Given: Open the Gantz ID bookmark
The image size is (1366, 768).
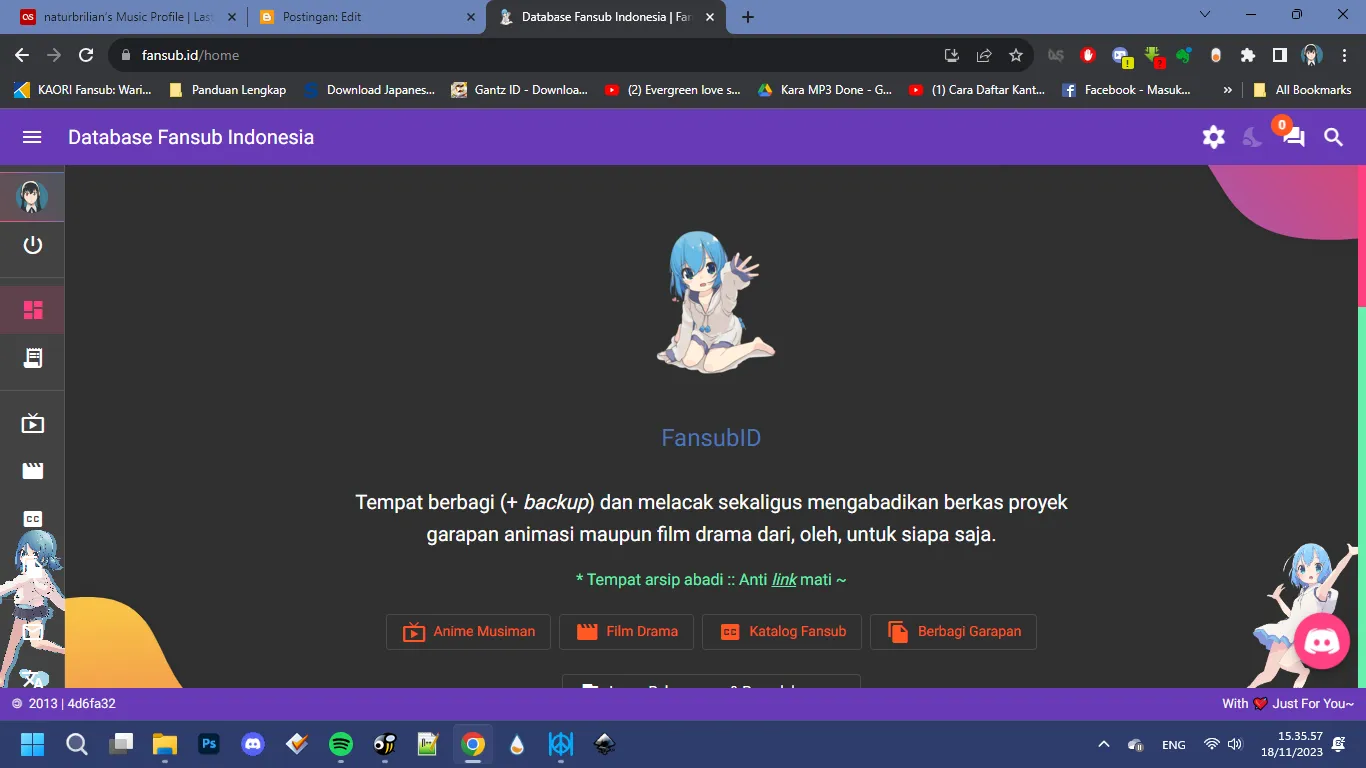Looking at the screenshot, I should [x=520, y=90].
